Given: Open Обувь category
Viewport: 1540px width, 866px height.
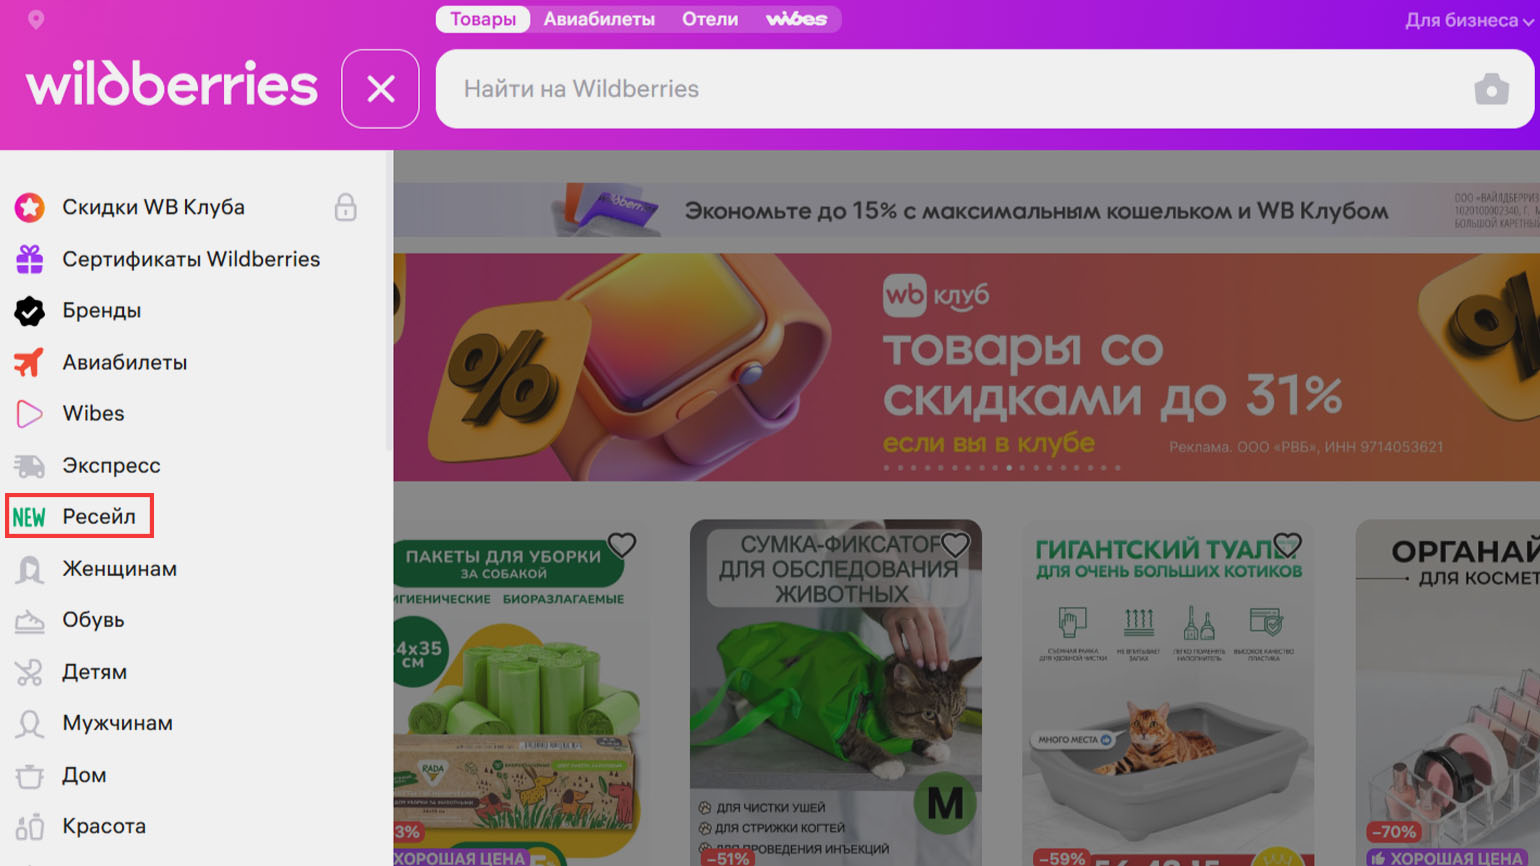Looking at the screenshot, I should click(x=93, y=621).
